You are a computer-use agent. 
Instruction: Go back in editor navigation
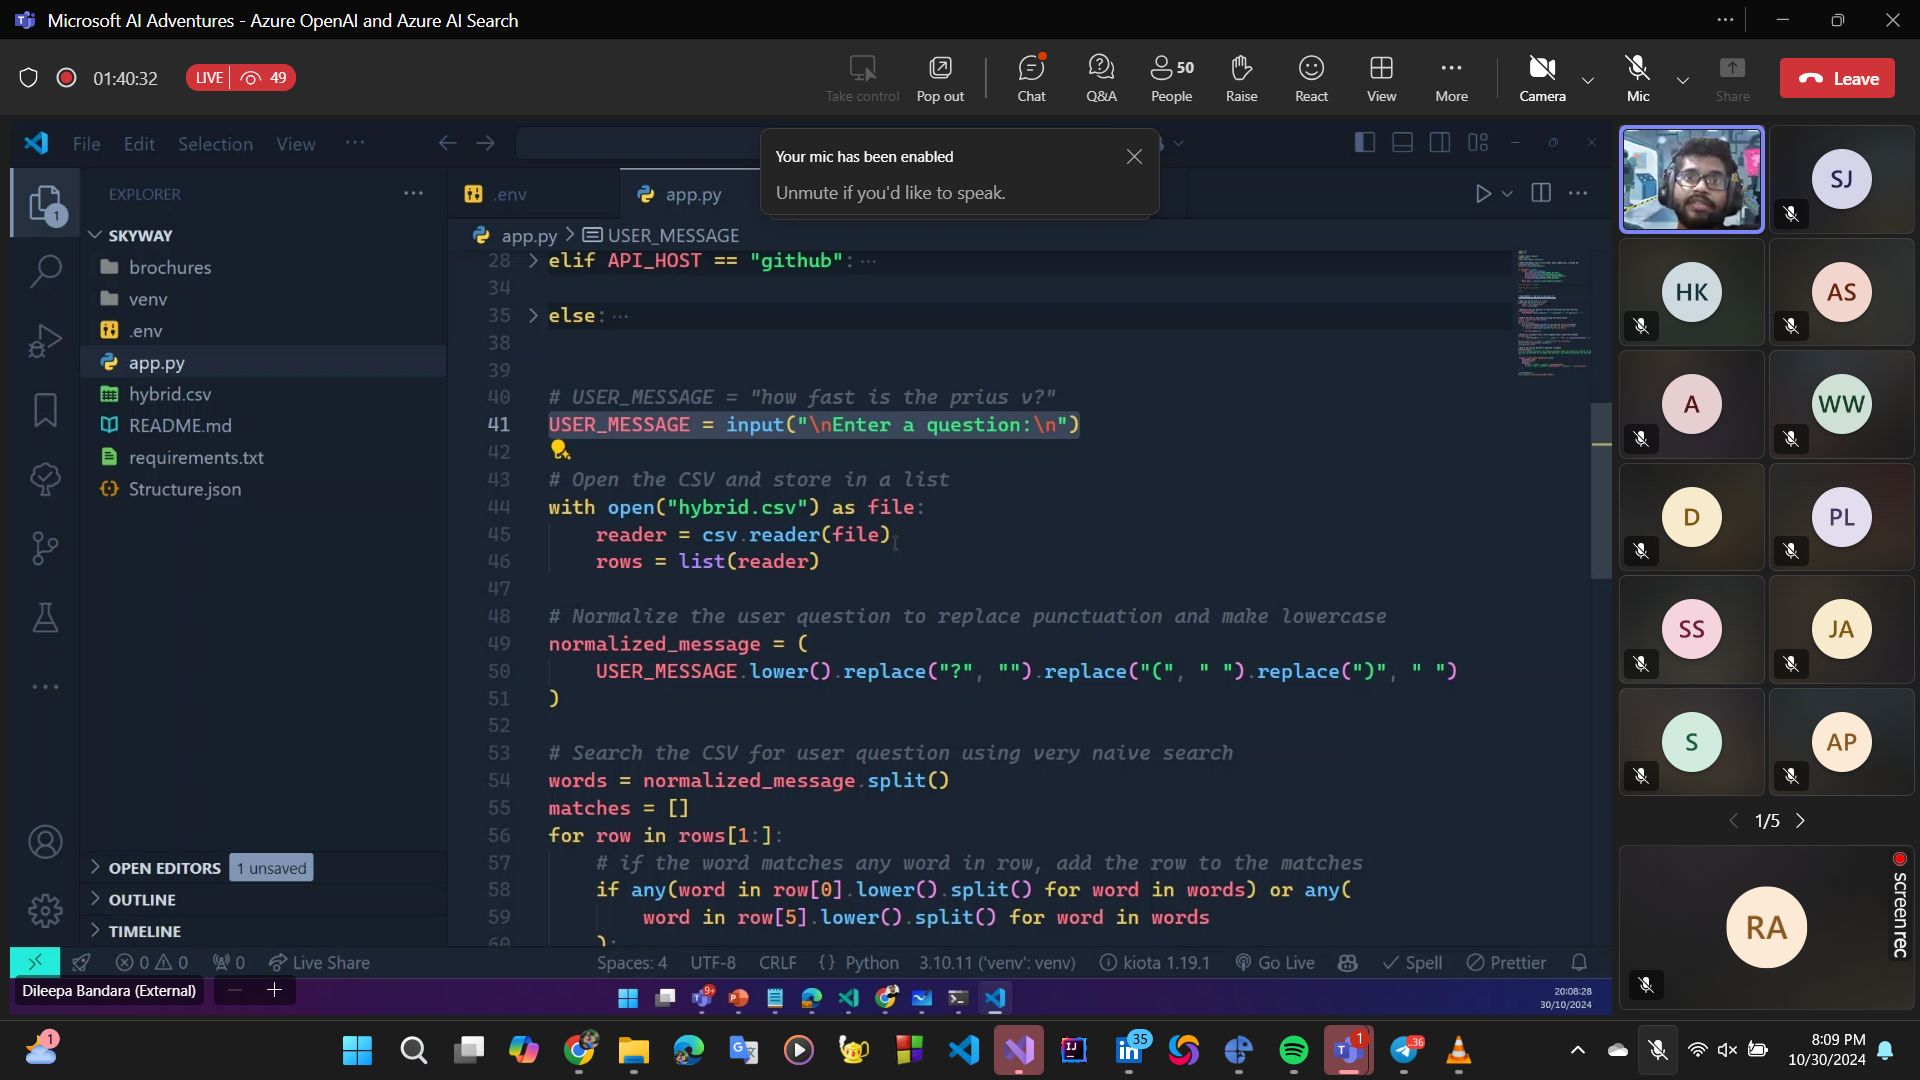[447, 144]
